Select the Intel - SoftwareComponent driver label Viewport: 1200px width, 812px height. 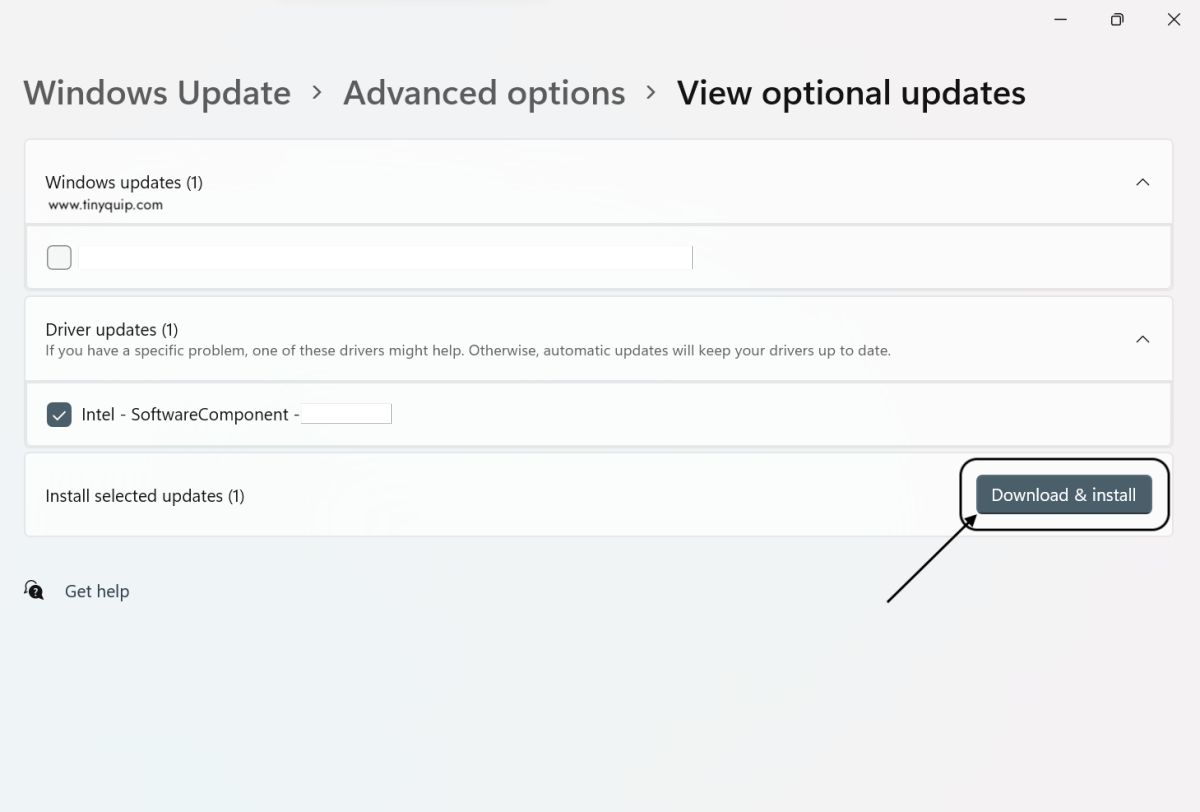190,414
